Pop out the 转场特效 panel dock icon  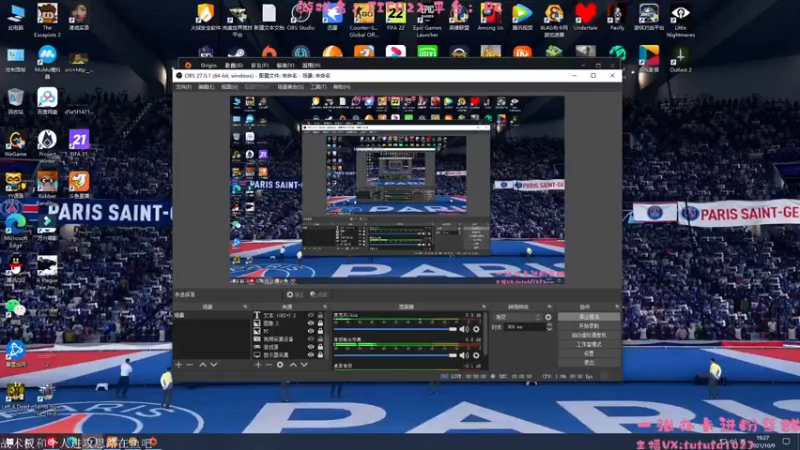(549, 307)
